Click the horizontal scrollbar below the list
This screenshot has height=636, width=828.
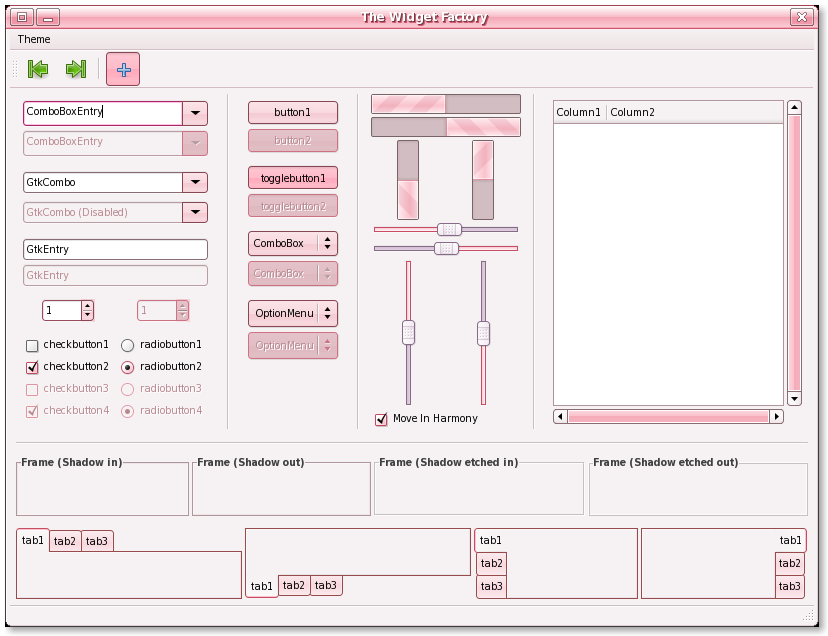click(668, 416)
